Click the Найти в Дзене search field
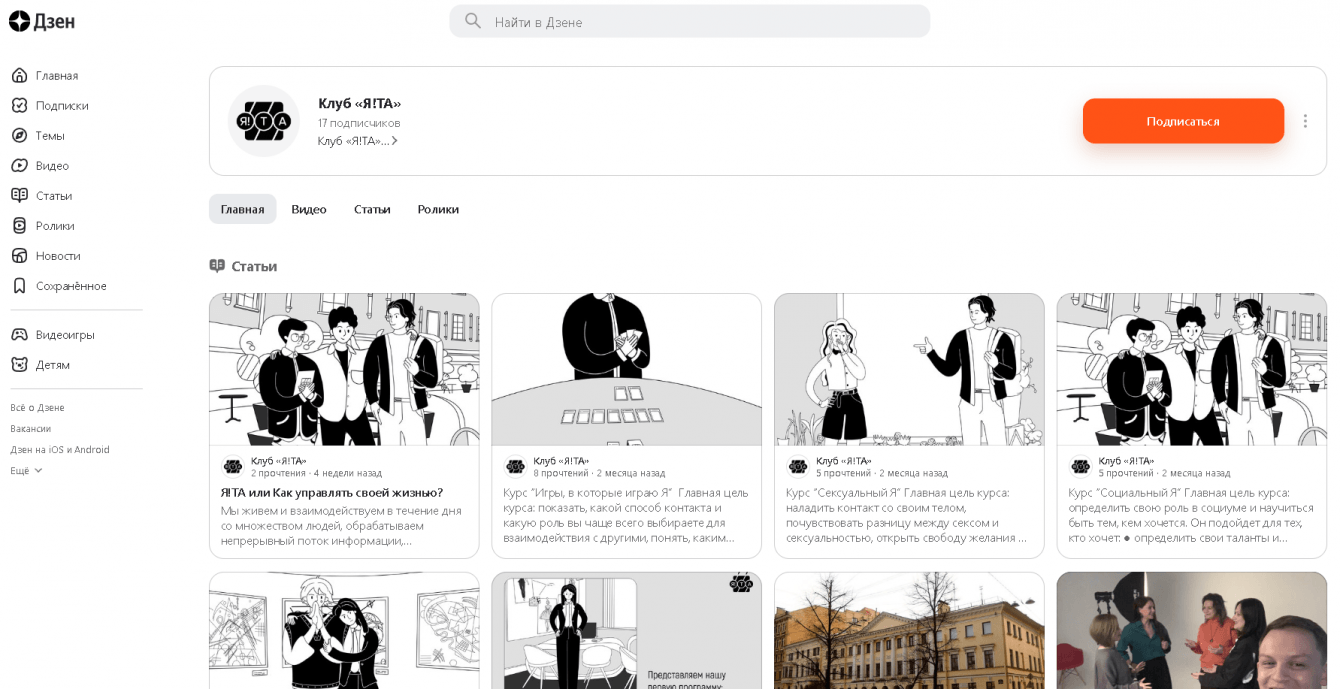This screenshot has height=689, width=1340. coord(690,21)
